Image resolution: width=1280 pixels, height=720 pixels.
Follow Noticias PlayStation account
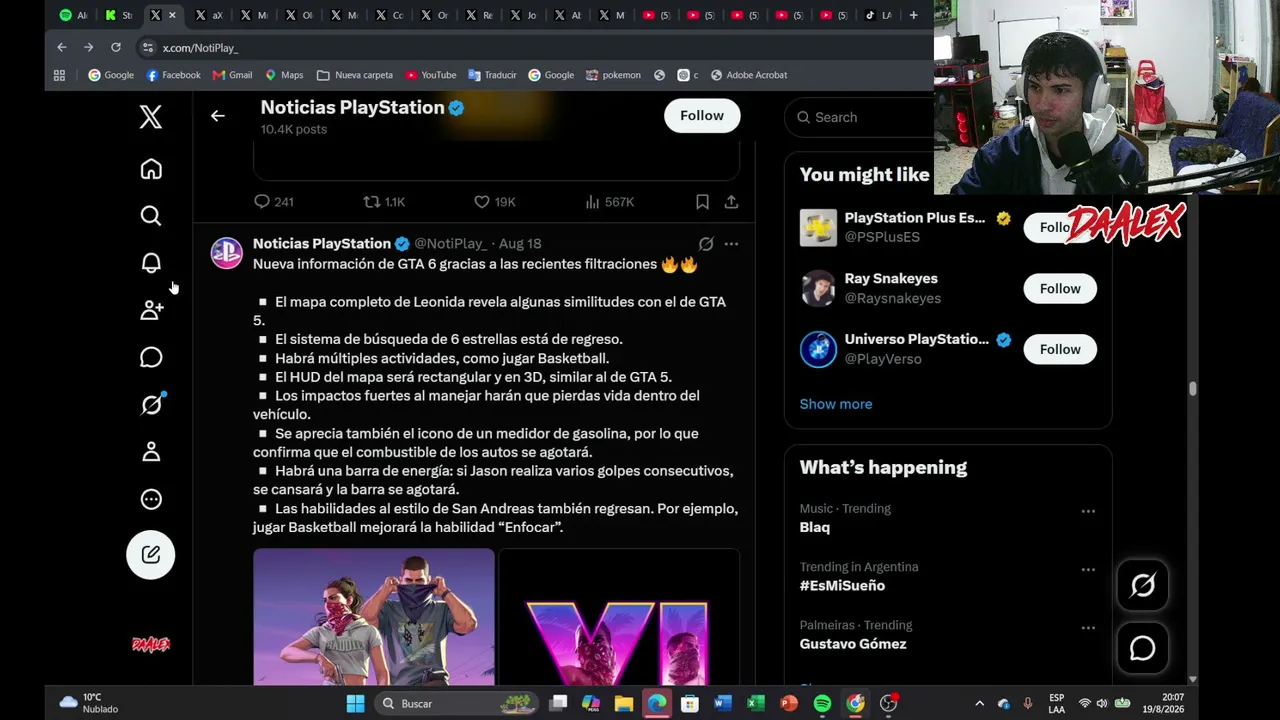tap(702, 116)
